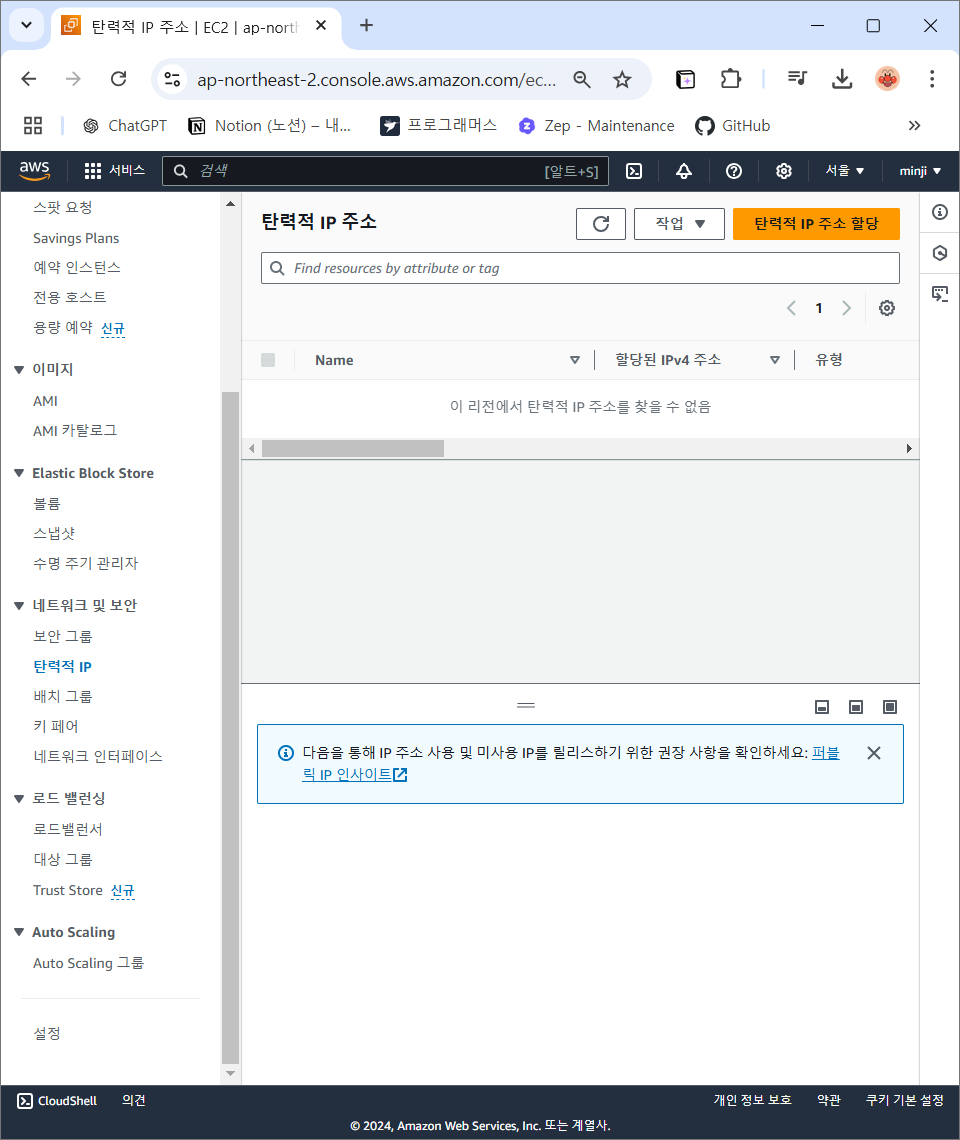Image resolution: width=960 pixels, height=1140 pixels.
Task: Open Chrome media control icon
Action: [x=797, y=78]
